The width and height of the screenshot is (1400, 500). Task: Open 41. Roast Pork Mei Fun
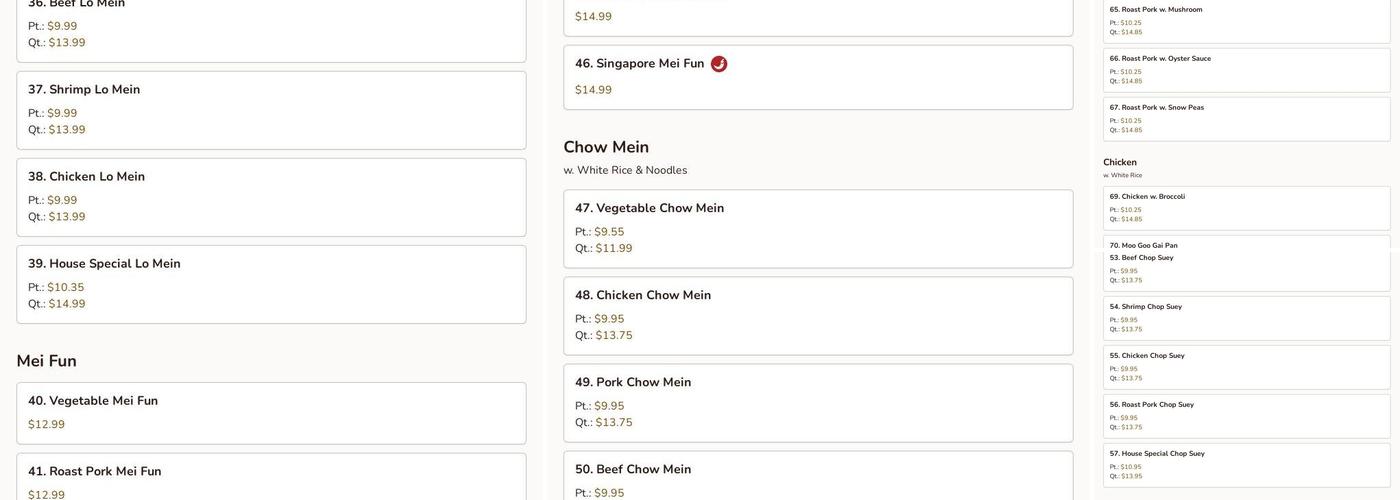point(95,472)
